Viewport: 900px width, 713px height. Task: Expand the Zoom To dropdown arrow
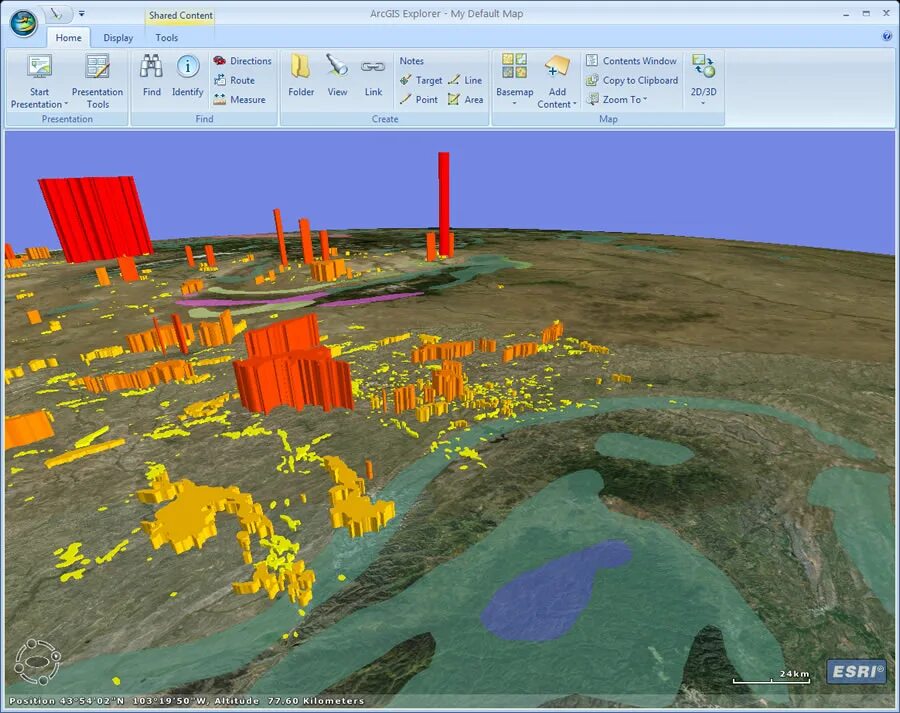(645, 99)
